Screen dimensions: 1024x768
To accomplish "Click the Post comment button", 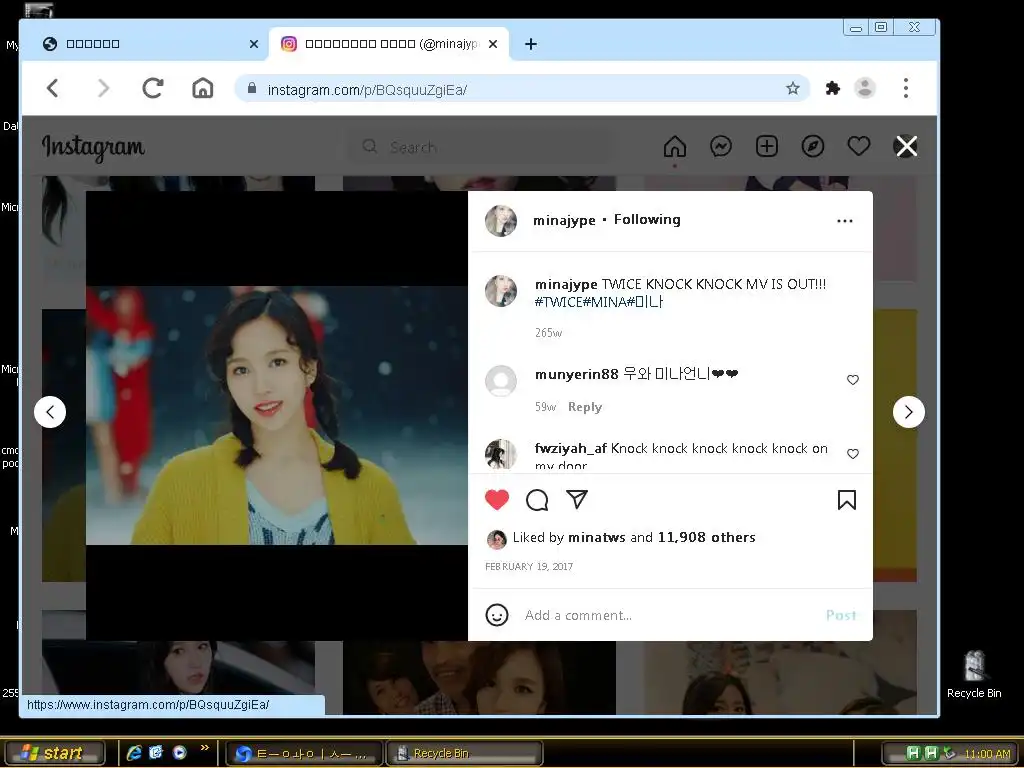I will pyautogui.click(x=840, y=615).
